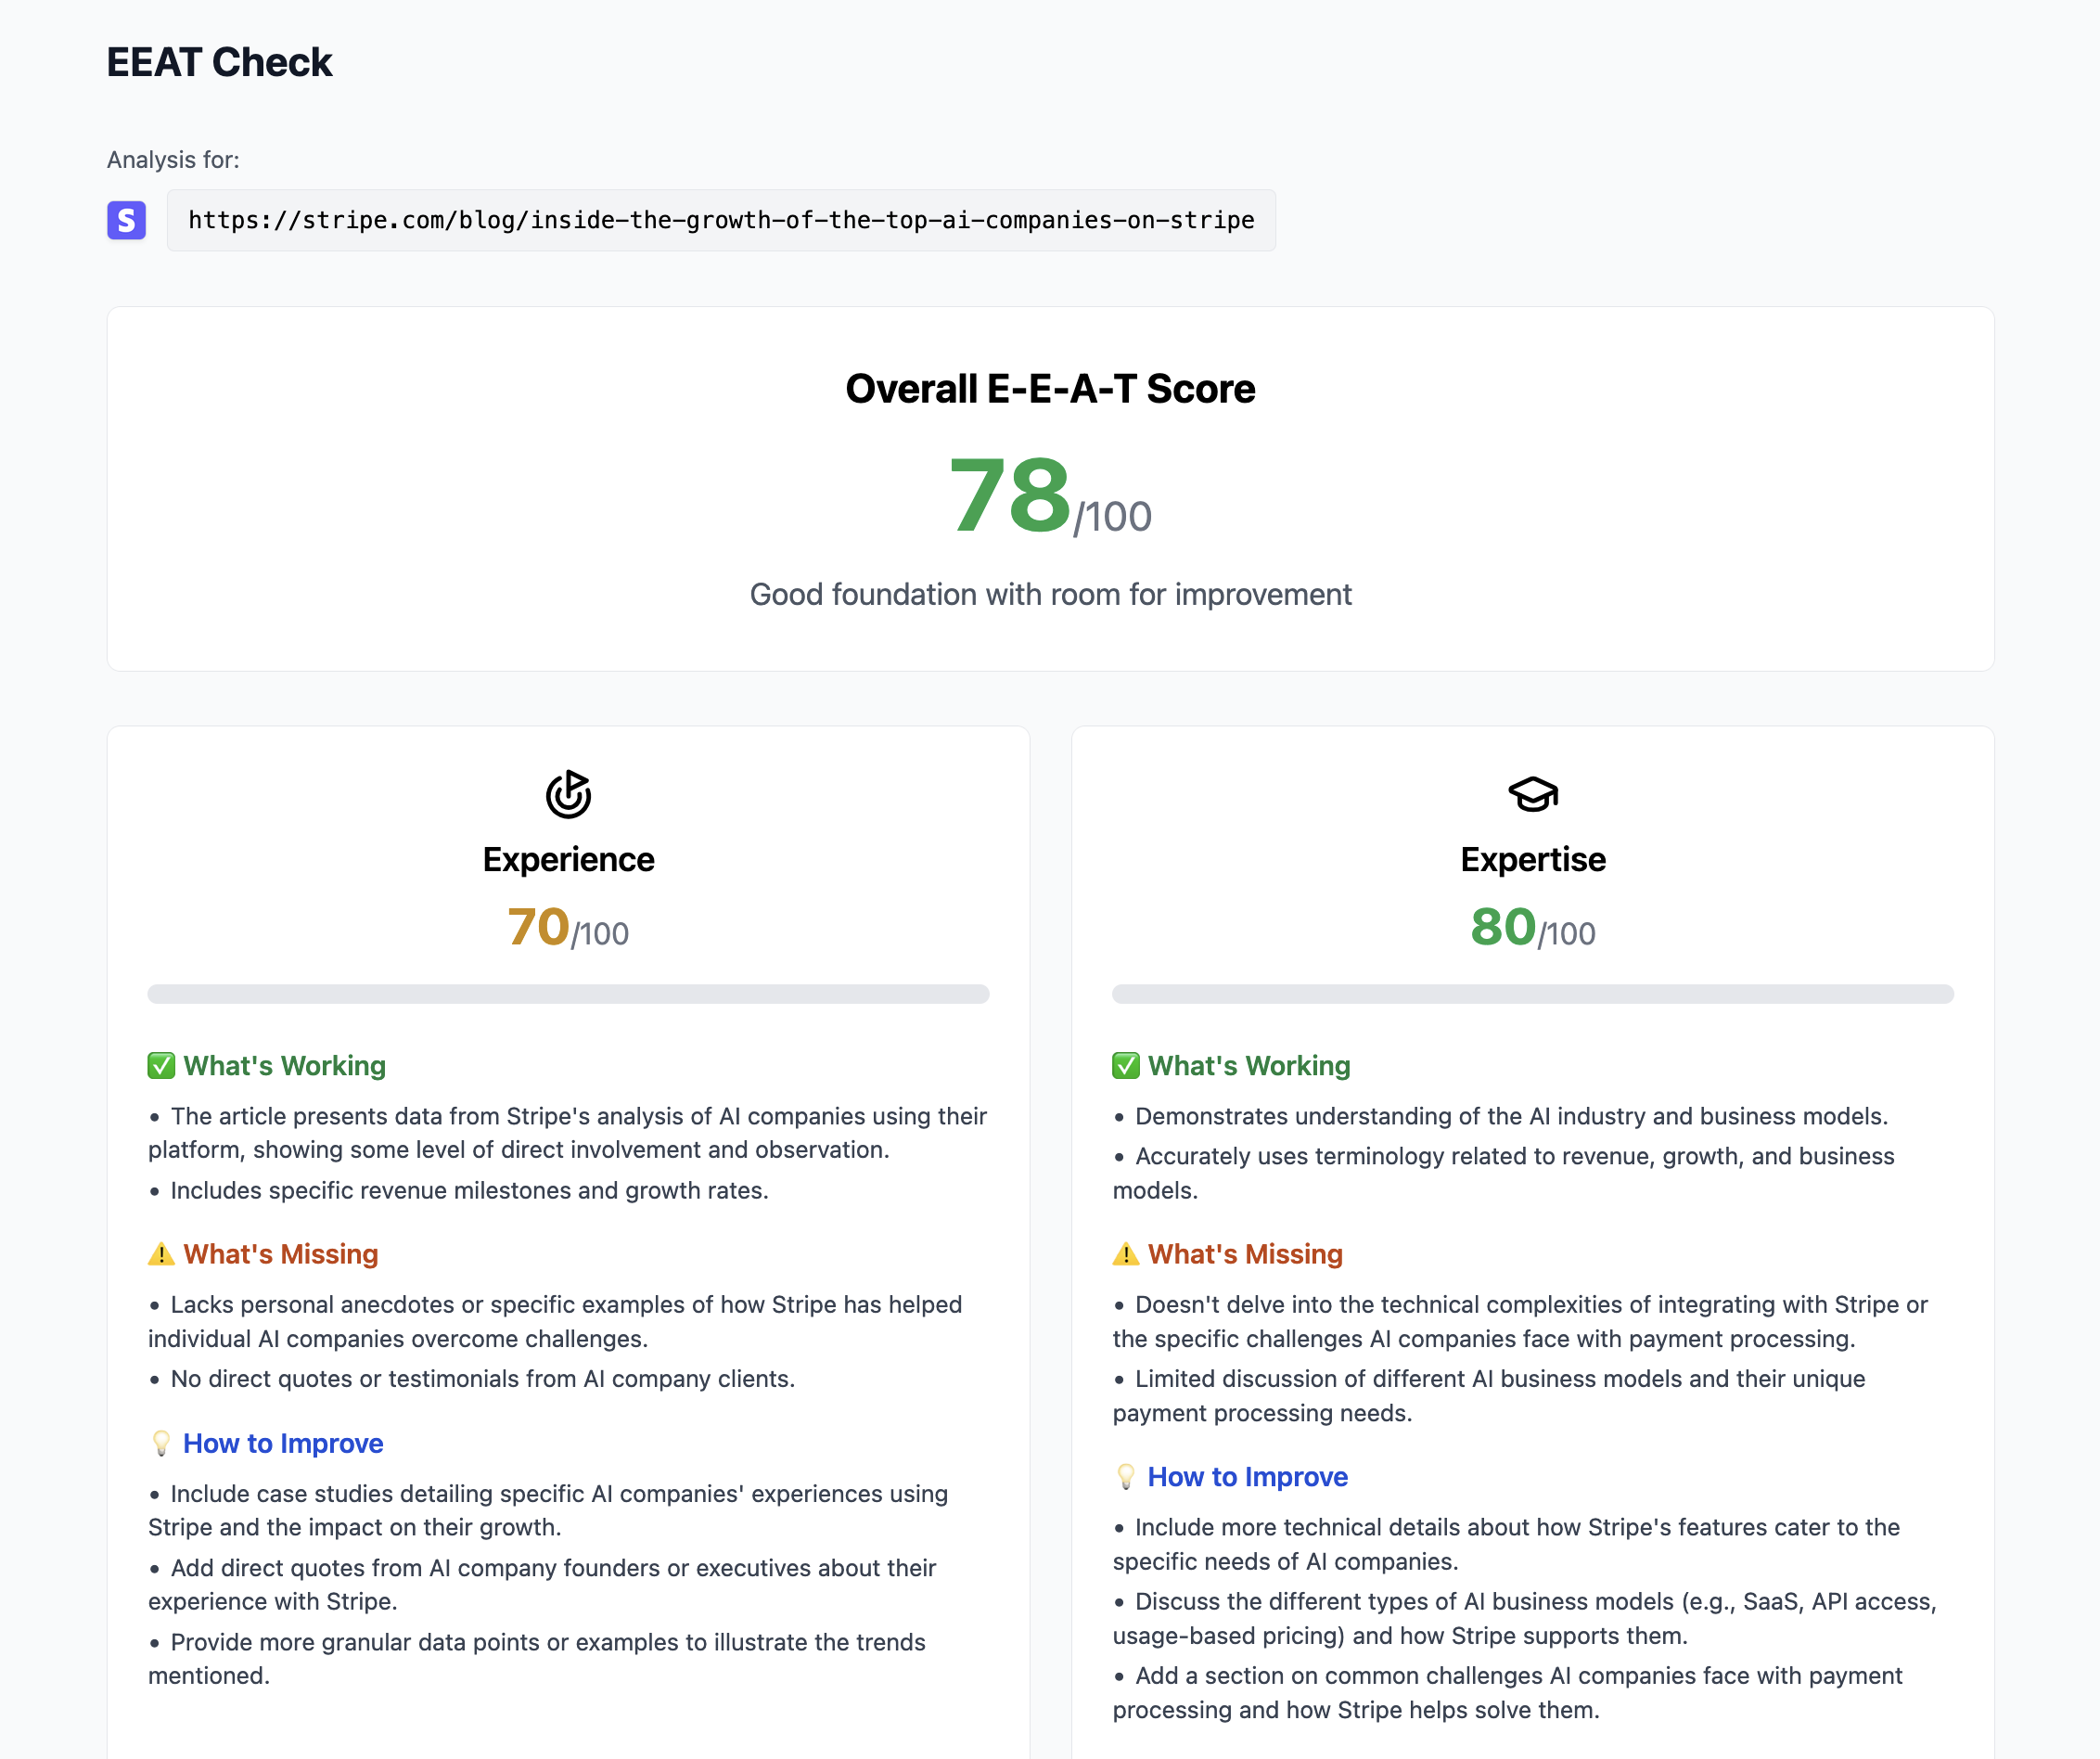Click the purple Stripe favicon
The image size is (2100, 1759).
pos(126,220)
